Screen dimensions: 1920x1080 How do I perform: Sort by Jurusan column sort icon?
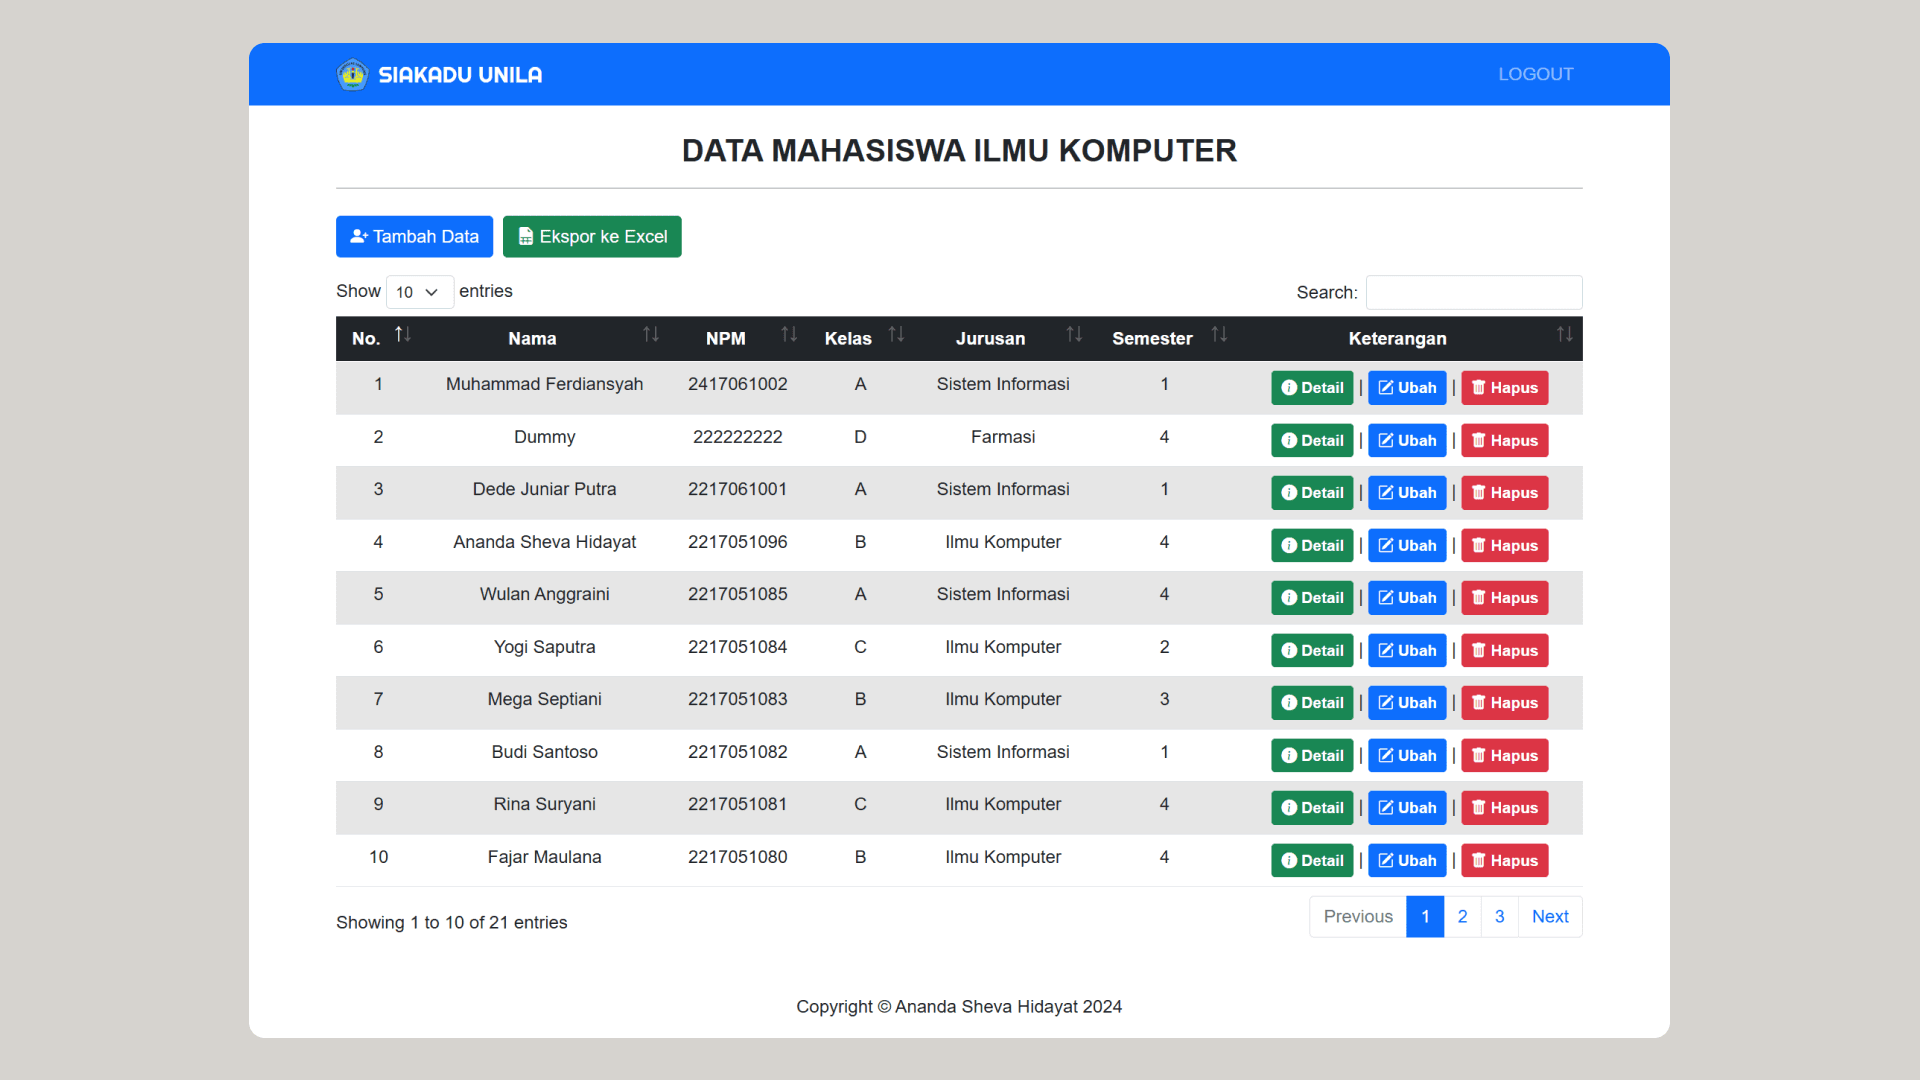tap(1074, 335)
